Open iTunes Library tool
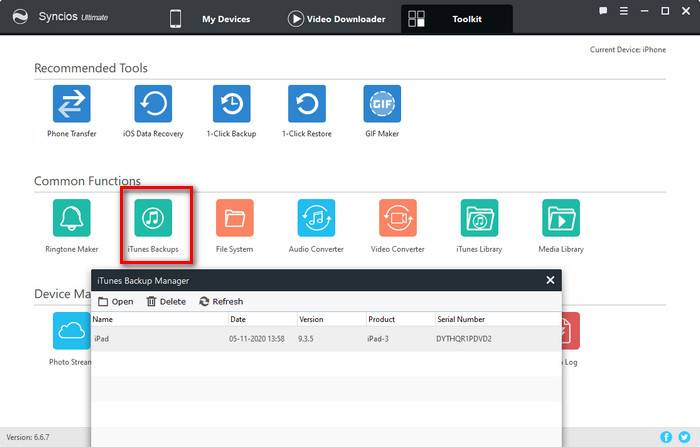The width and height of the screenshot is (700, 447). pos(479,218)
